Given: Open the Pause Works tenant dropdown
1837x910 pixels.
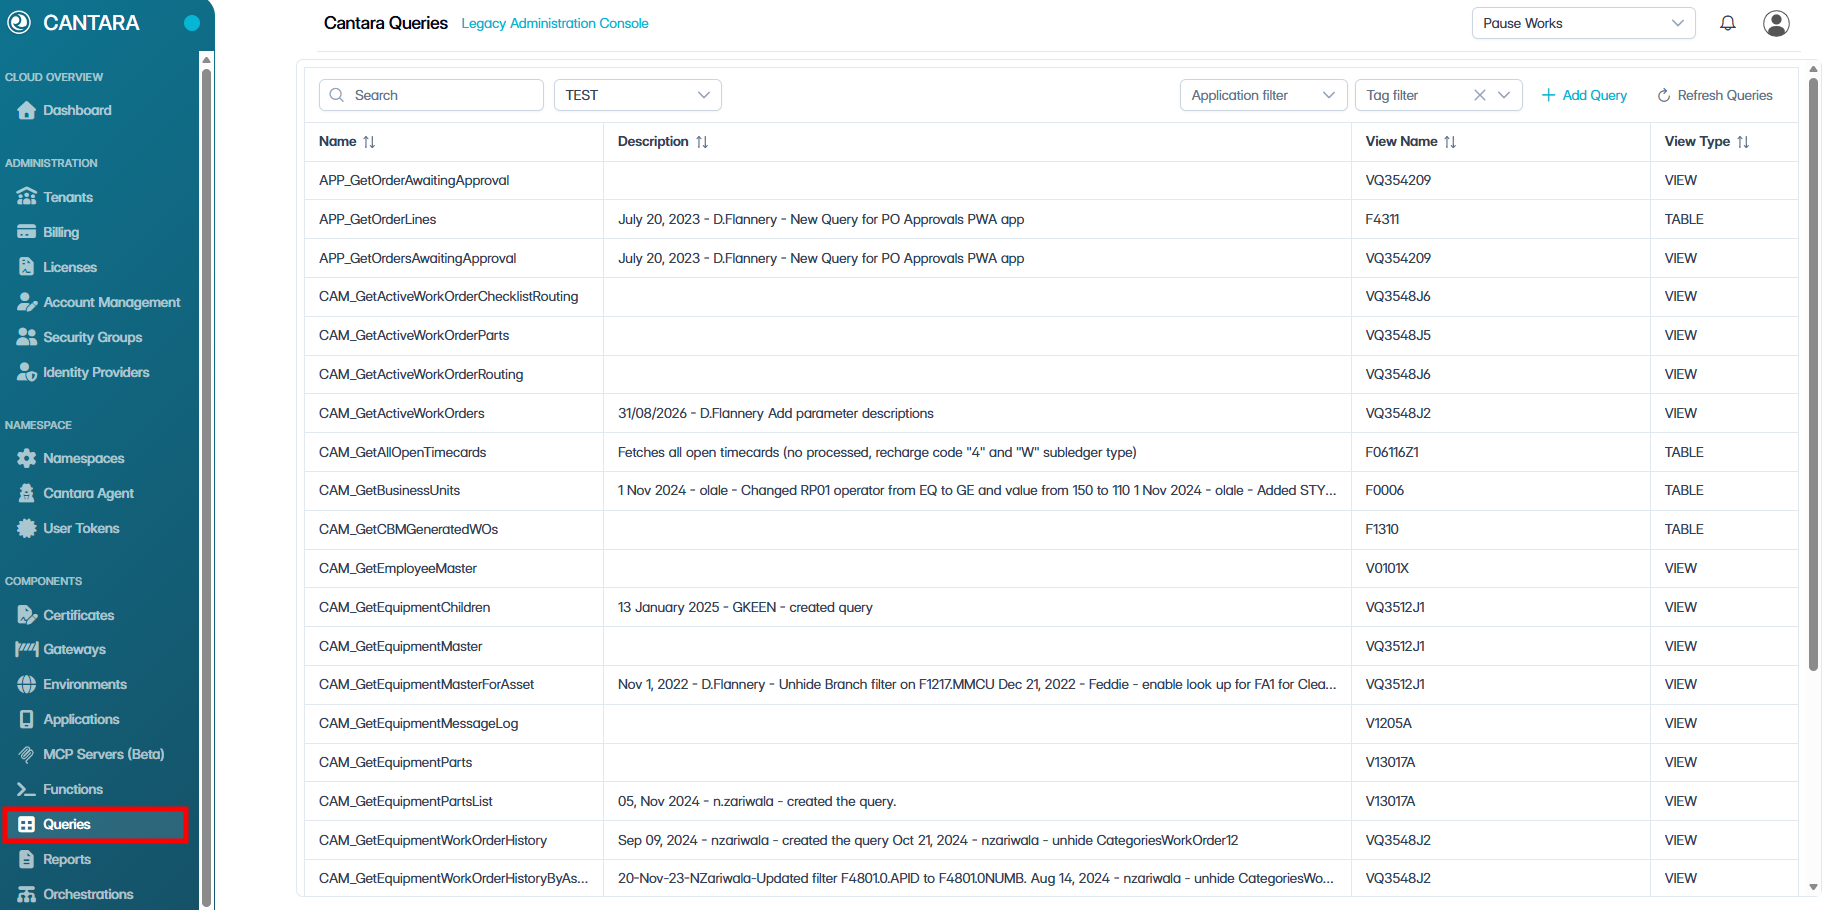Looking at the screenshot, I should coord(1583,23).
